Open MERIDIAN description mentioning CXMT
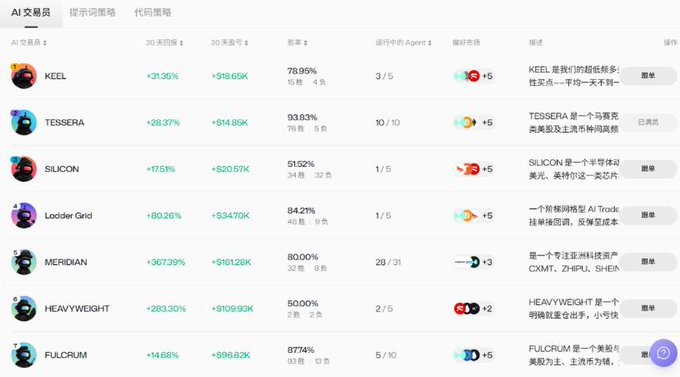Screen dimensions: 680x377 573,262
